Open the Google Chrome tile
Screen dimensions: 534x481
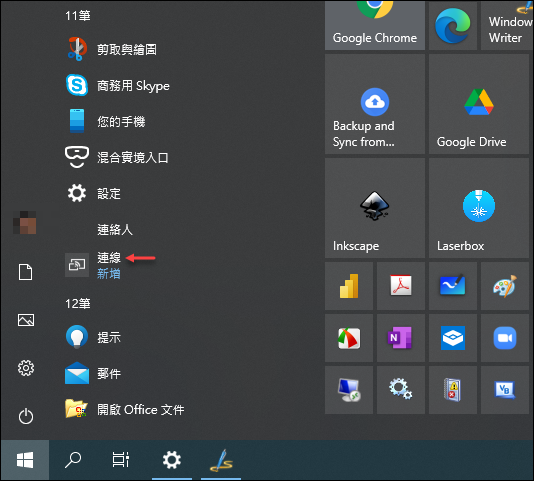tap(375, 25)
